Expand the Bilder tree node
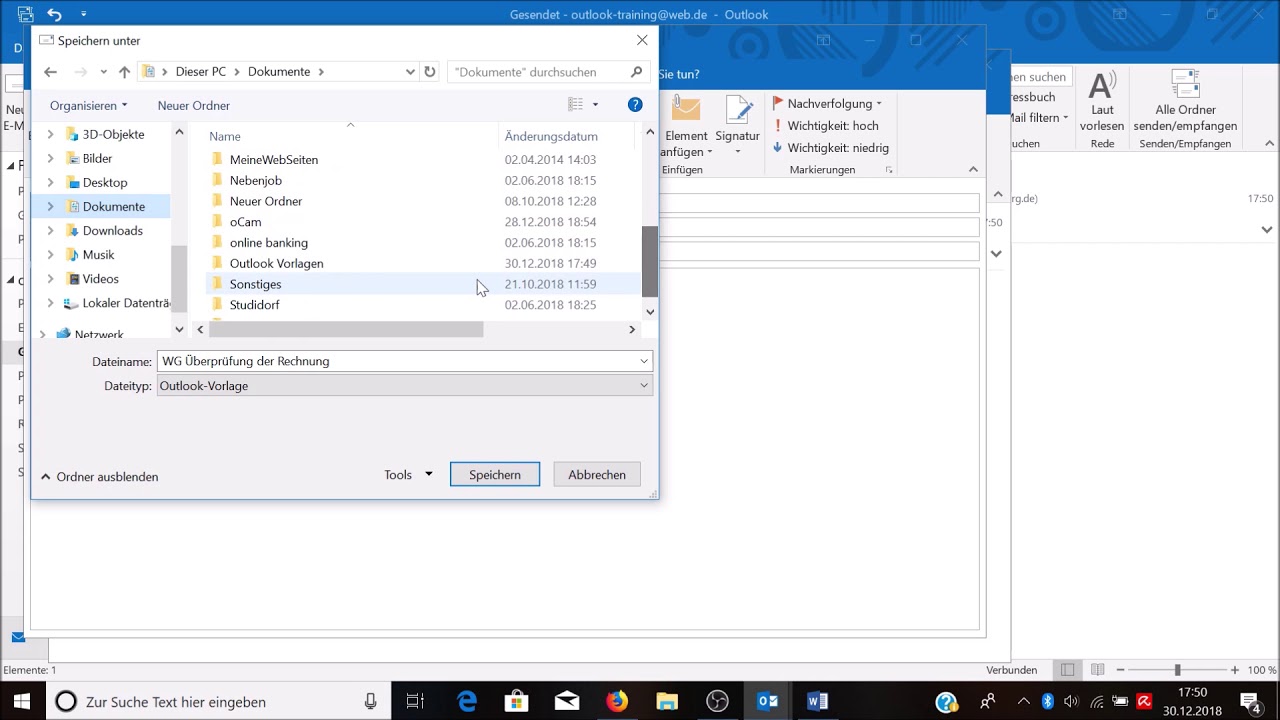Viewport: 1280px width, 720px height. [50, 158]
